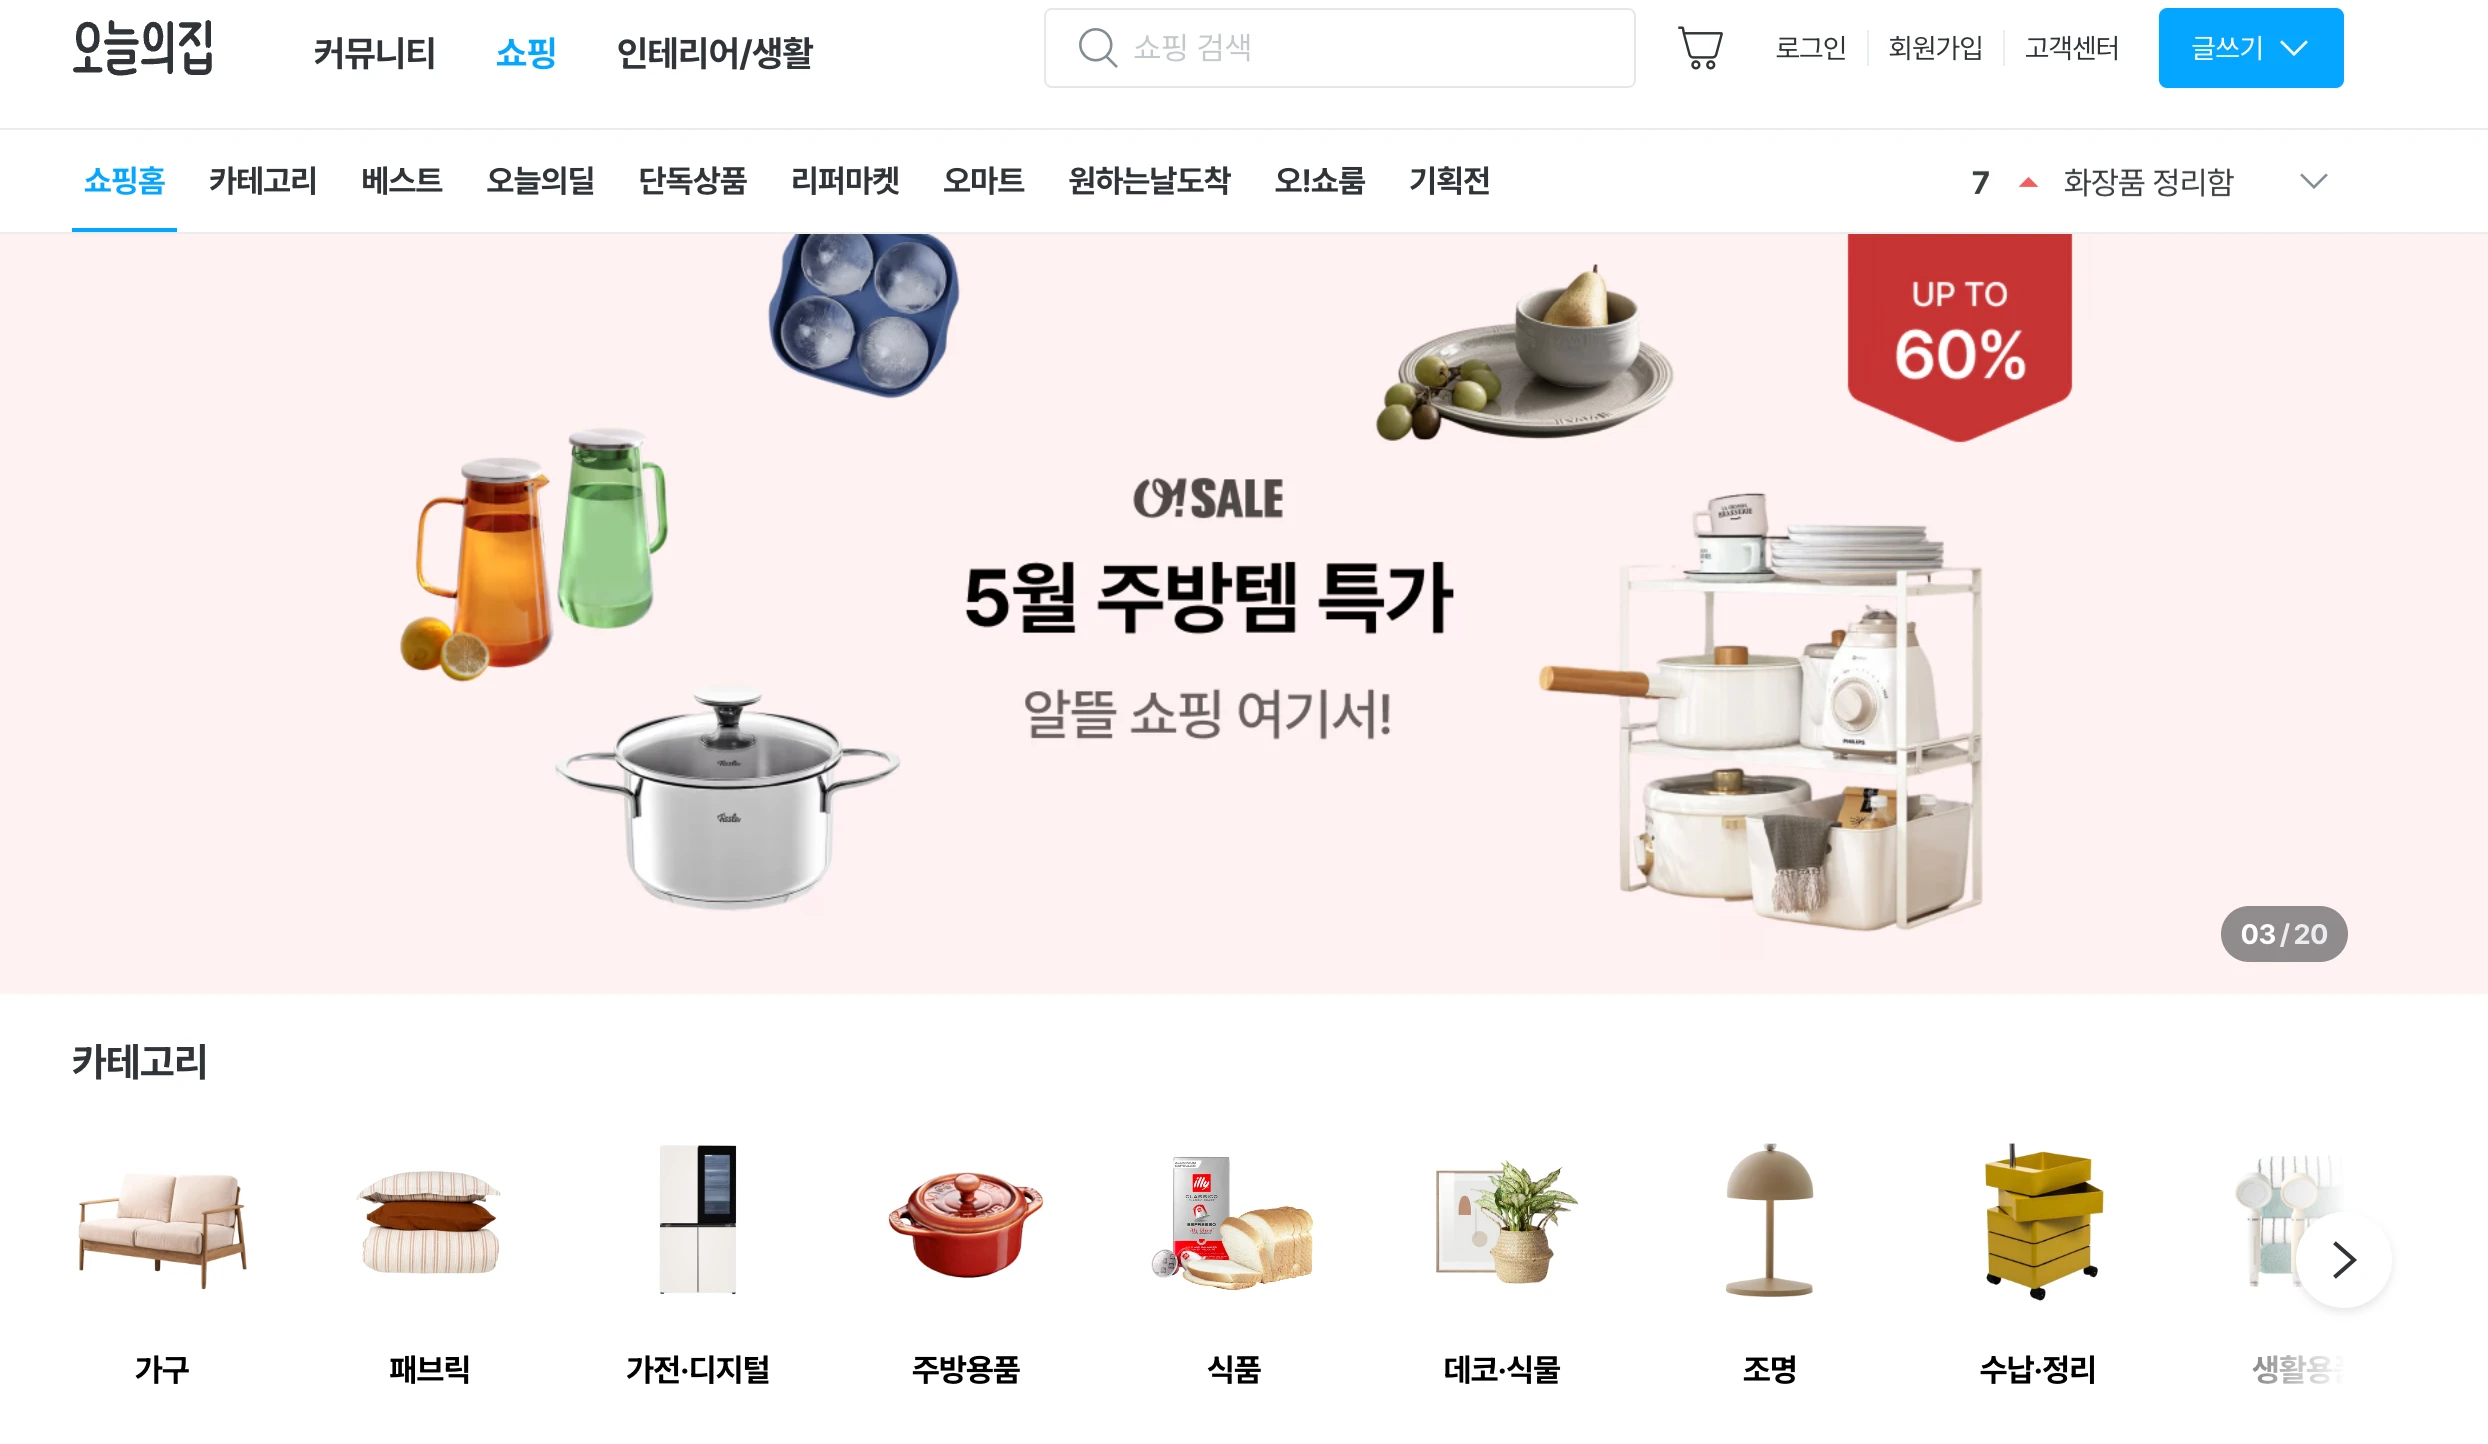2488x1444 pixels.
Task: Click the 회원가입 link
Action: [x=1935, y=48]
